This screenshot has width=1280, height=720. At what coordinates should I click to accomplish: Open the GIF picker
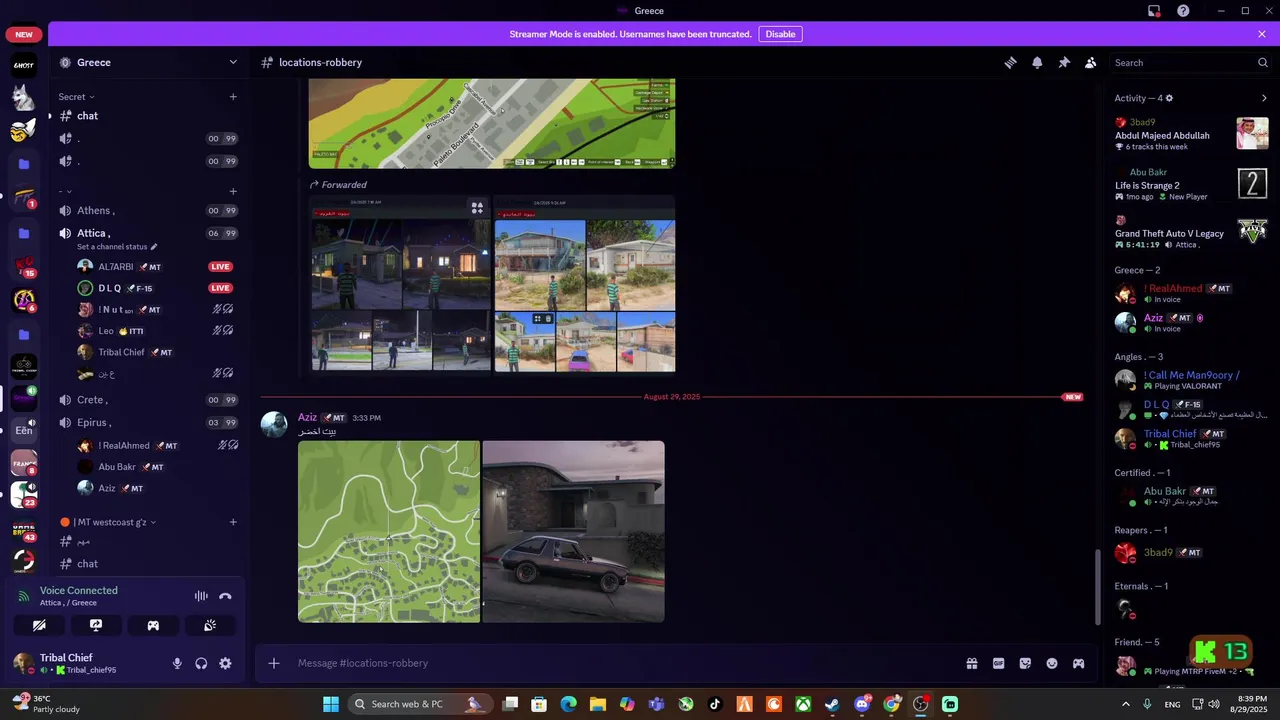[x=998, y=663]
